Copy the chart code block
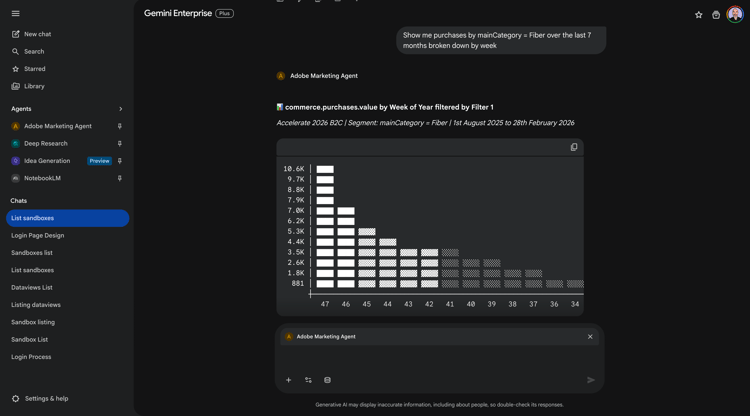The image size is (750, 416). pos(574,147)
